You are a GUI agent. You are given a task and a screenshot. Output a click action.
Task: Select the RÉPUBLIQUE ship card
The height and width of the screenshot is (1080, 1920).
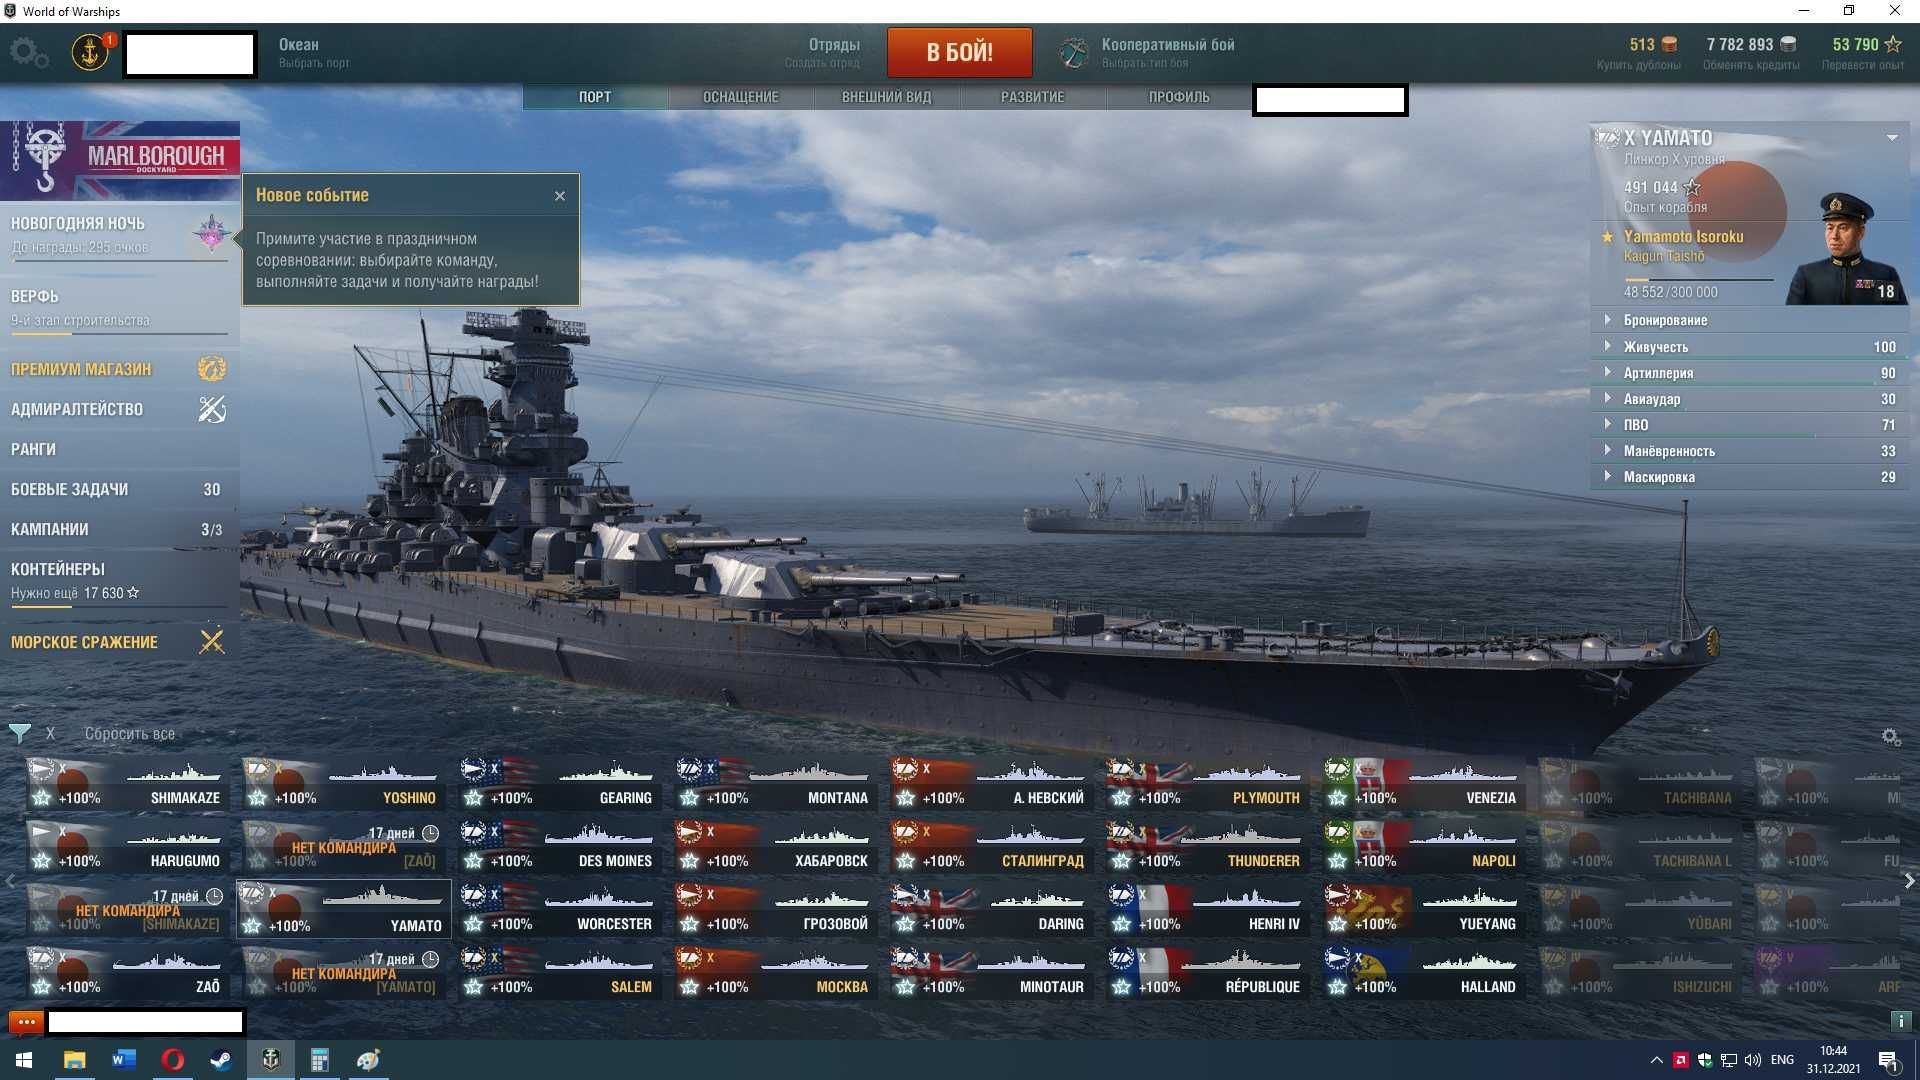pos(1207,973)
